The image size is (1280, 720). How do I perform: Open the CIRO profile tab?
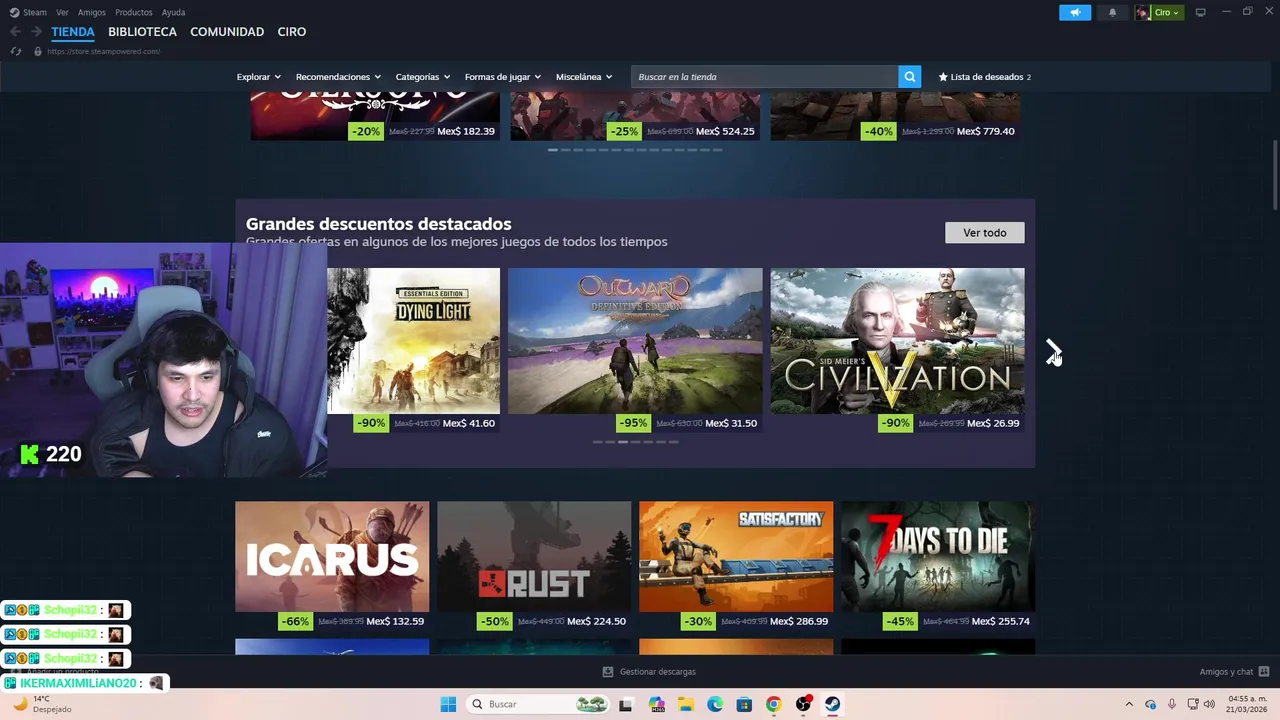(292, 32)
